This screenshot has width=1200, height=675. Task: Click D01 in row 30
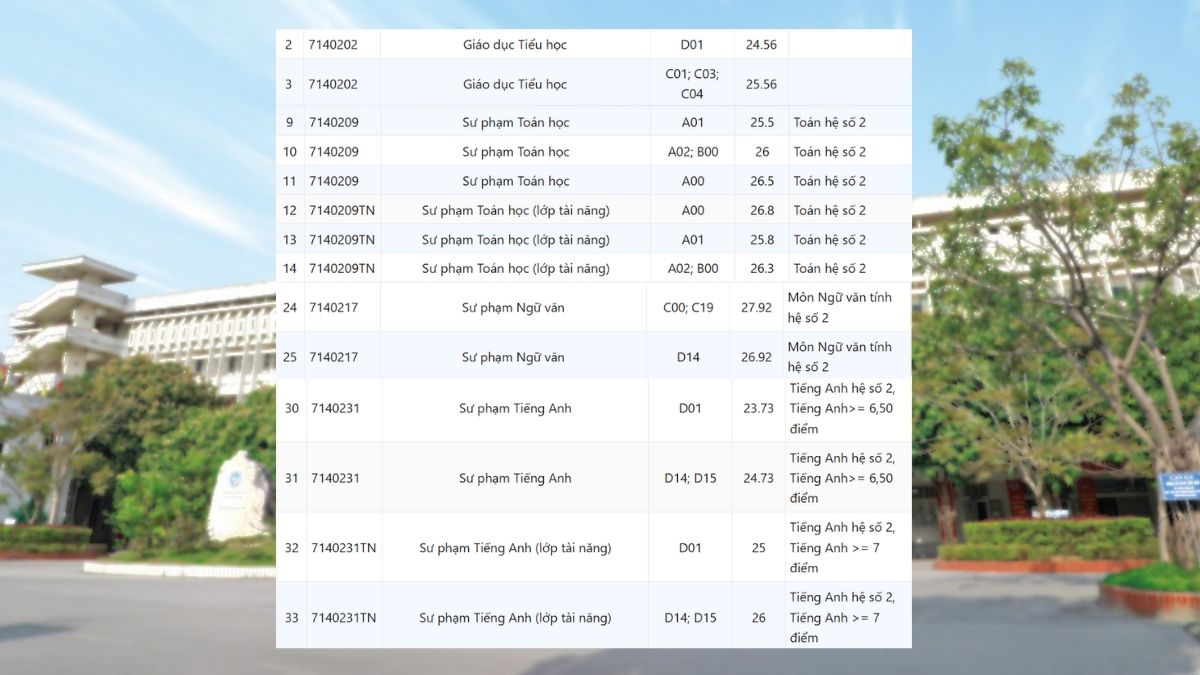tap(690, 409)
